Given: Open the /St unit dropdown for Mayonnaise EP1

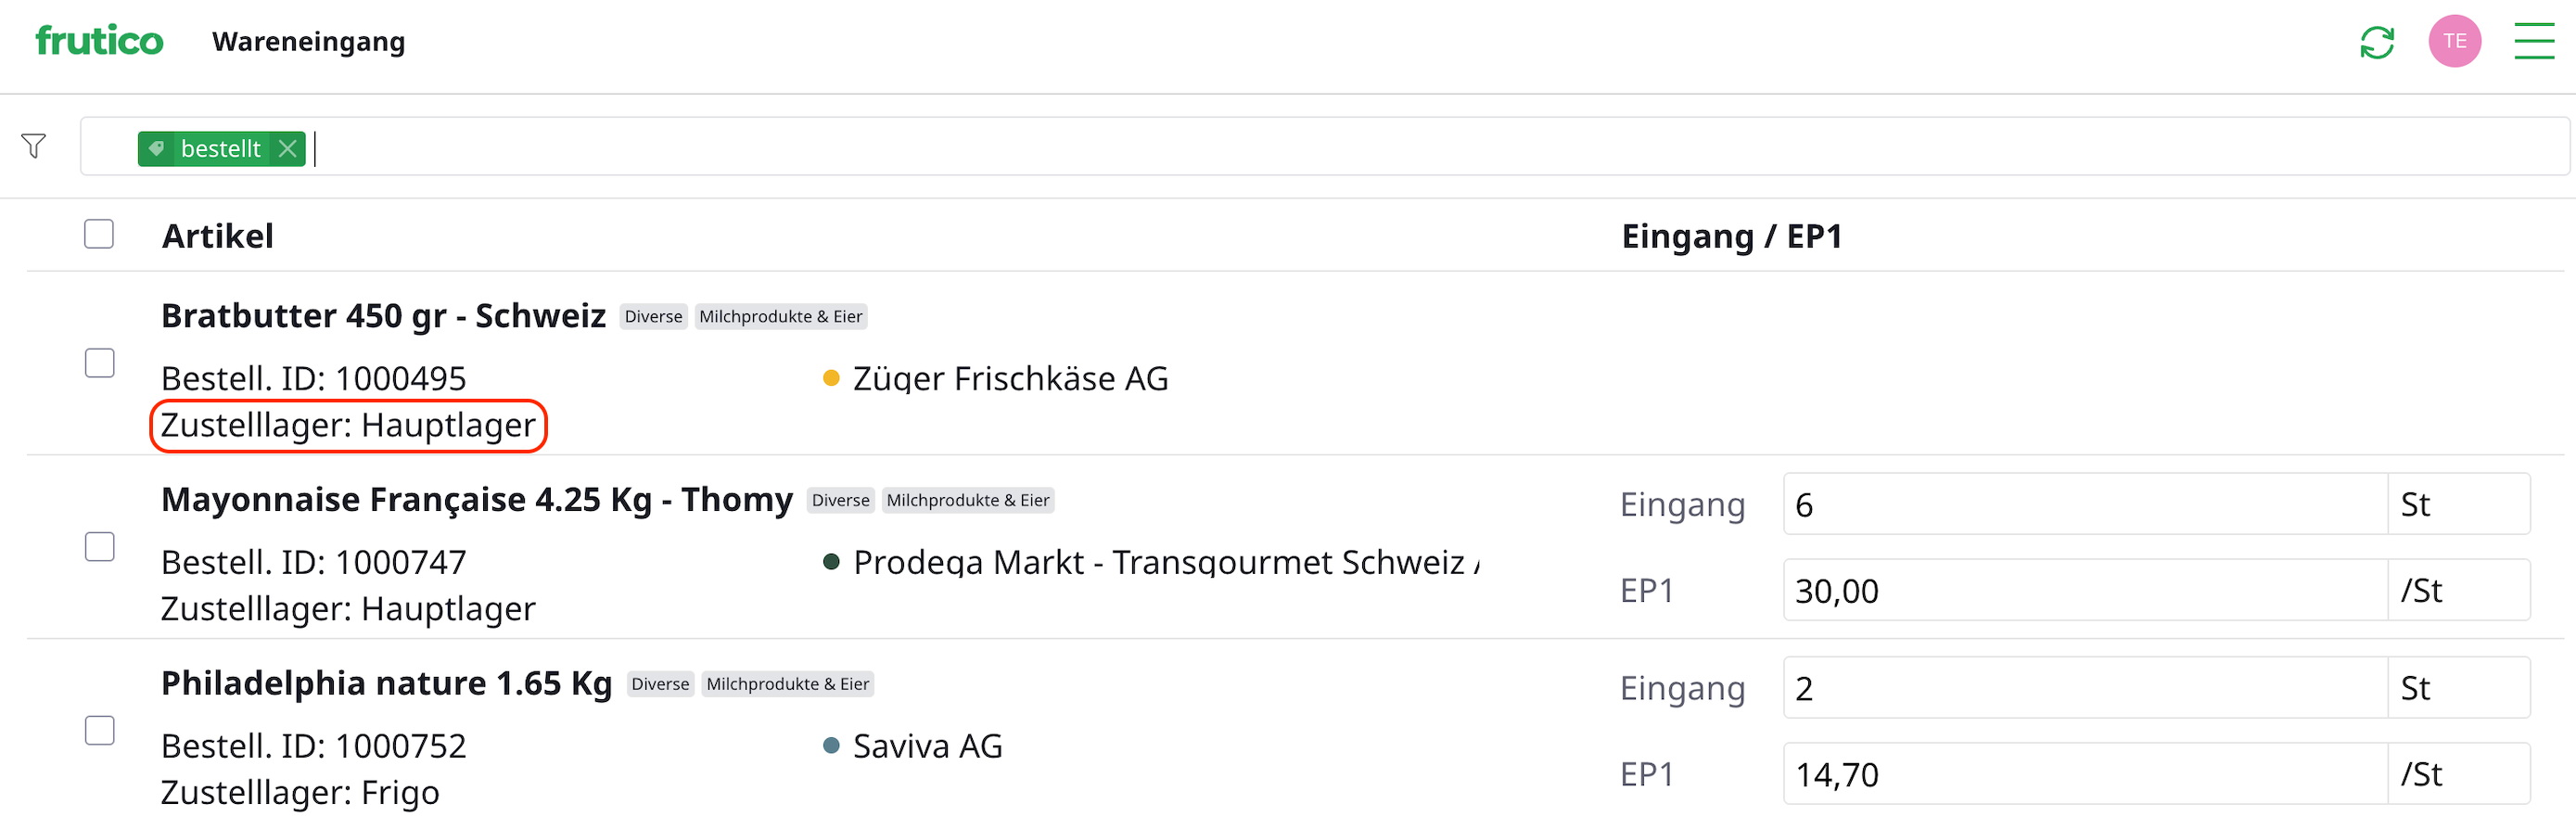Looking at the screenshot, I should 2458,591.
